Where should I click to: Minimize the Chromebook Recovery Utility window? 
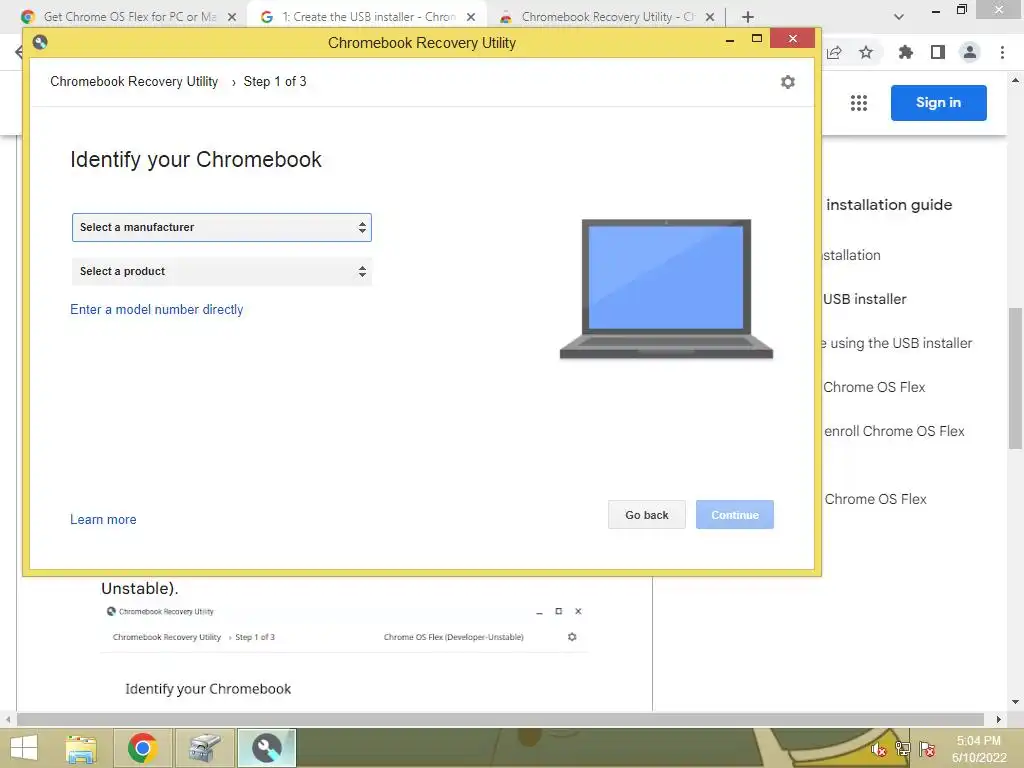(730, 40)
